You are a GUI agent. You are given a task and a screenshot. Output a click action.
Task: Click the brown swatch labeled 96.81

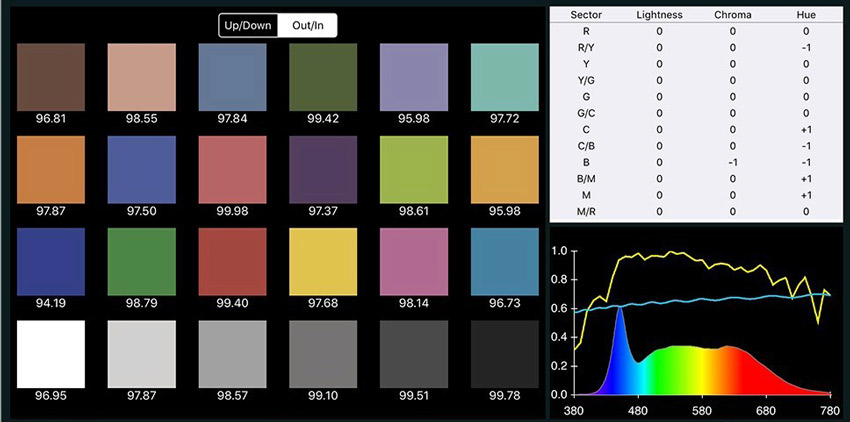(51, 78)
